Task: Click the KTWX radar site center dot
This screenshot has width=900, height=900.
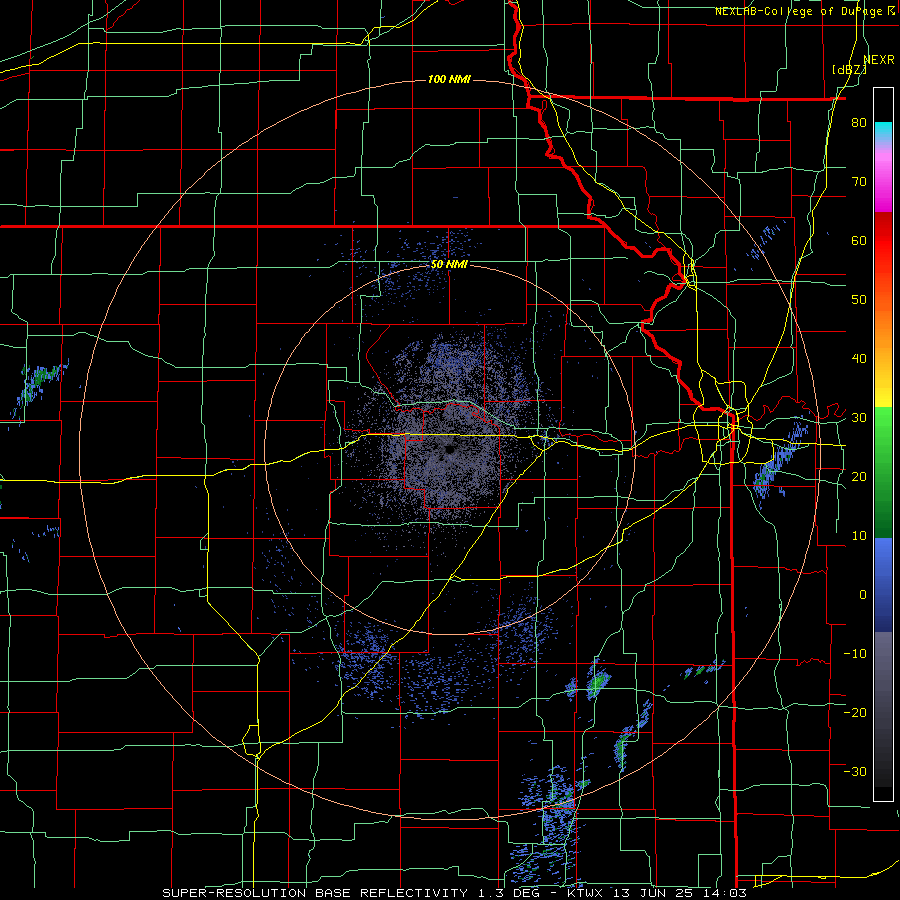Action: click(x=449, y=450)
